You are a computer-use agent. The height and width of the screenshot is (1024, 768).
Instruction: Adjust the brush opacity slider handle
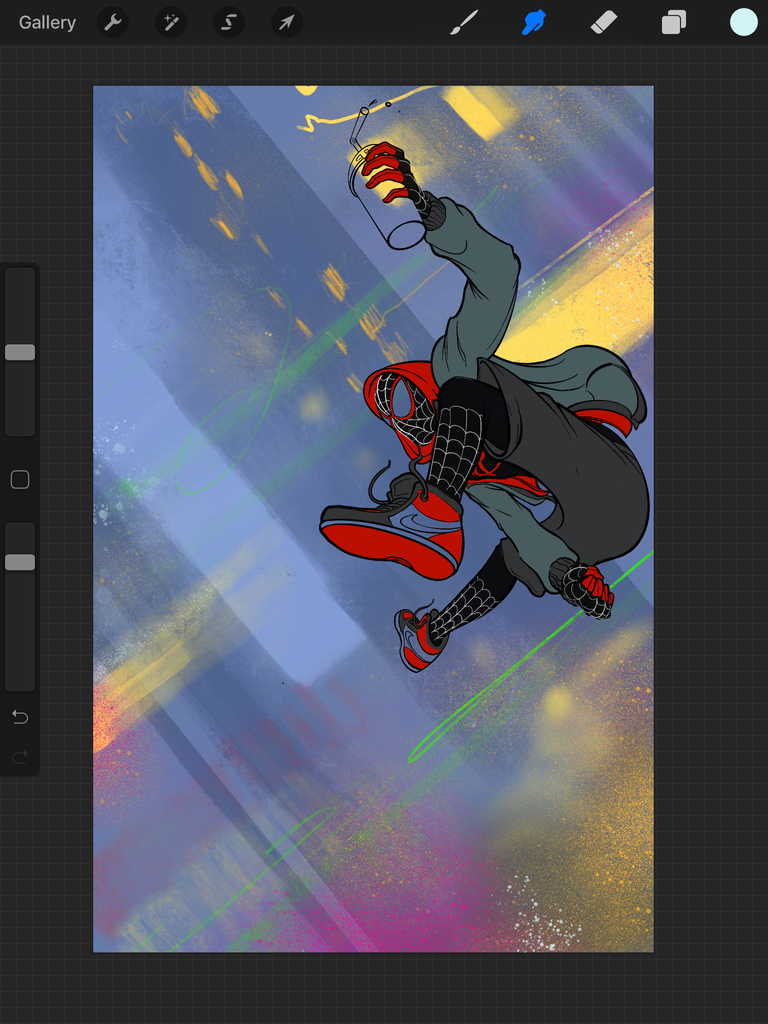20,562
